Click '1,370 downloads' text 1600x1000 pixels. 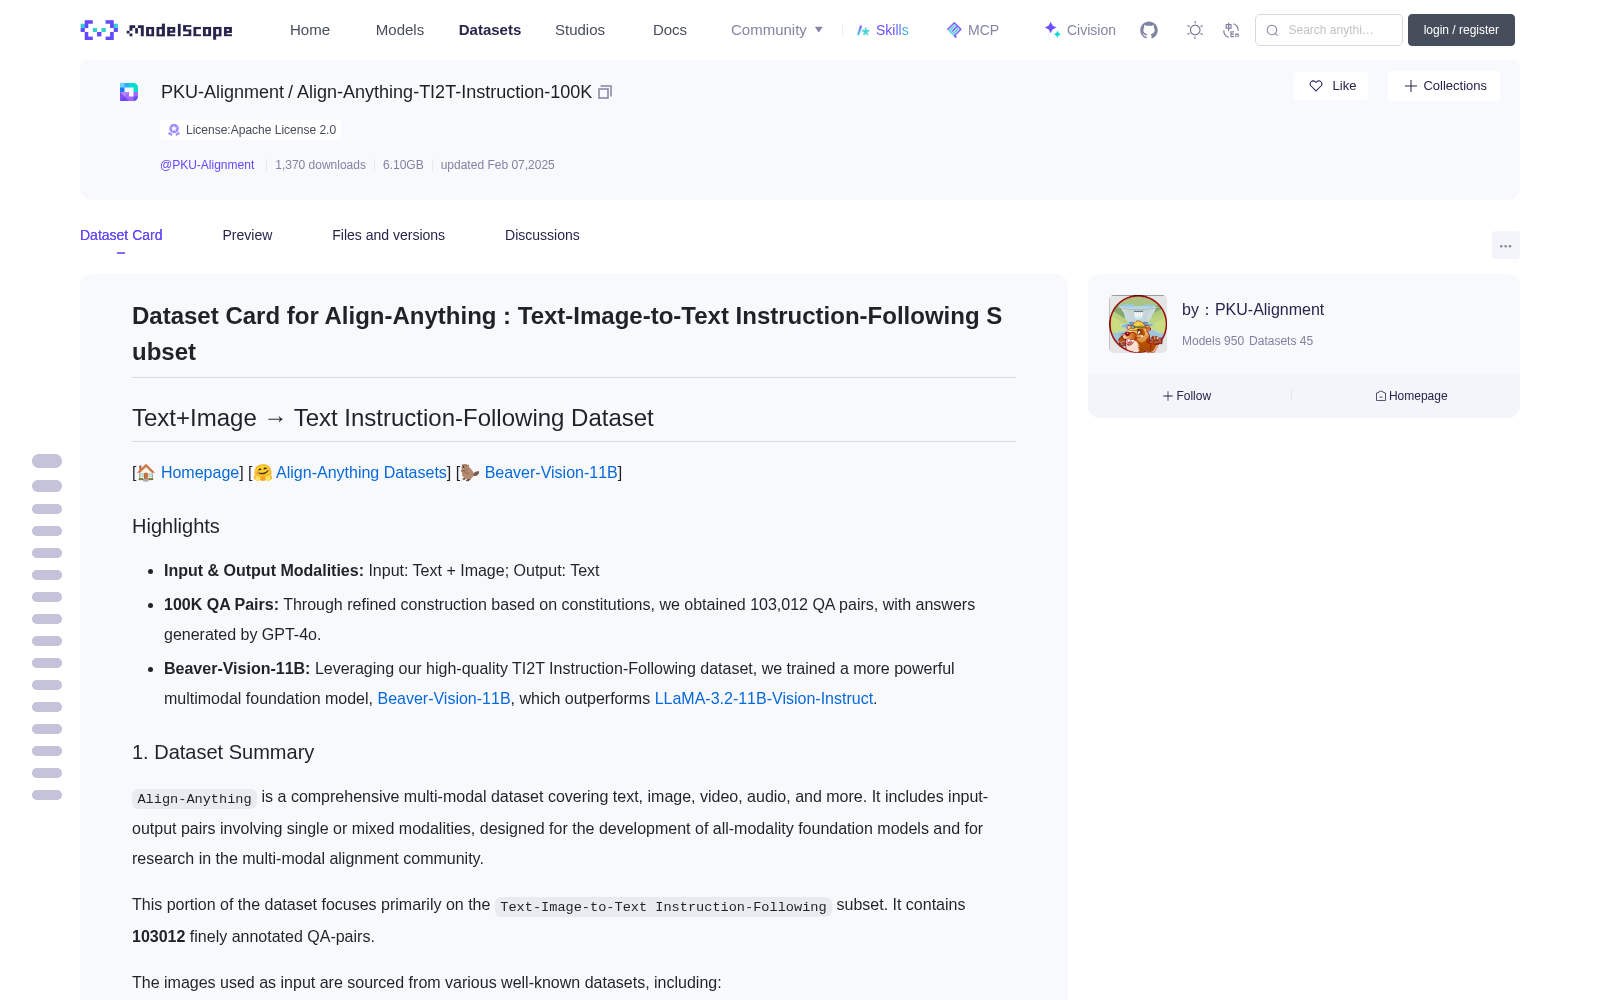[x=320, y=165]
